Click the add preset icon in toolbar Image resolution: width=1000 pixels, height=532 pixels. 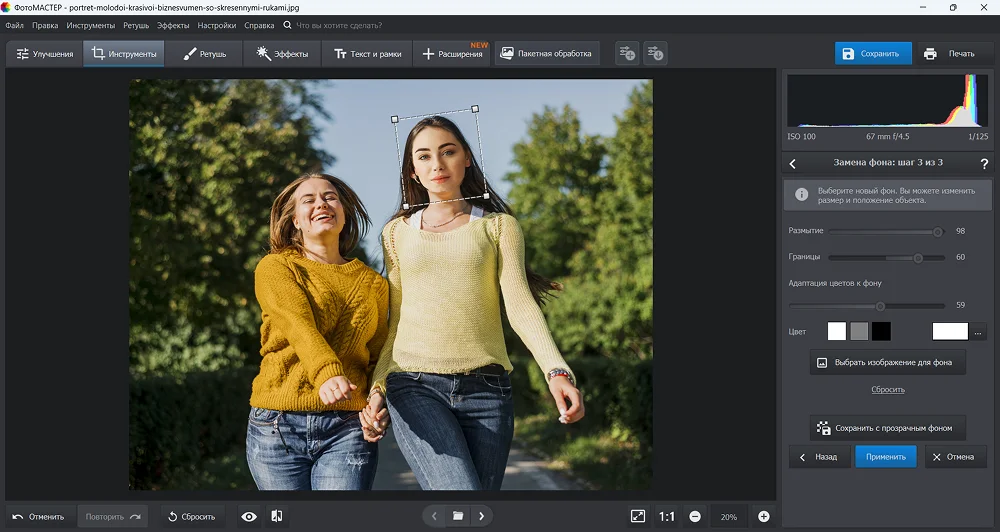click(x=627, y=54)
